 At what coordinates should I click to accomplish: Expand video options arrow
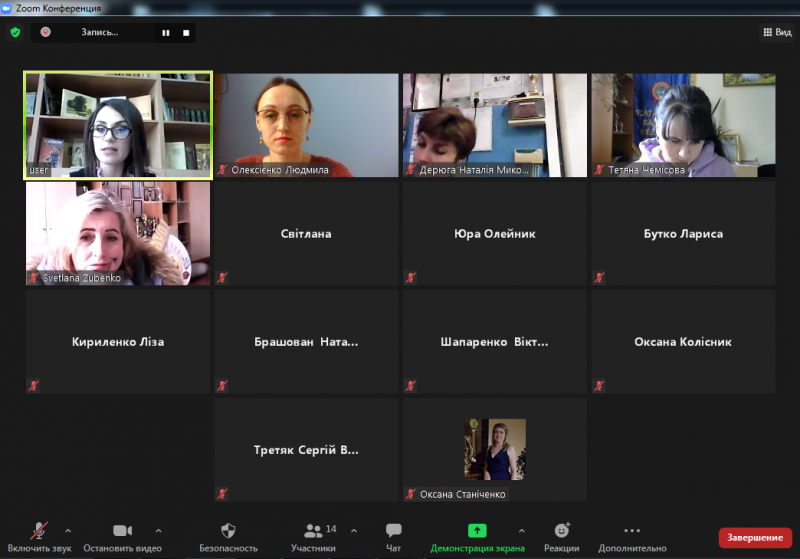(159, 531)
